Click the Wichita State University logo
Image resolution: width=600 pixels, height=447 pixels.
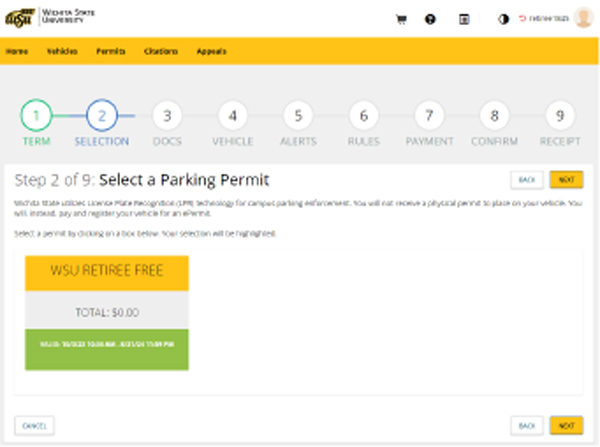coord(50,18)
